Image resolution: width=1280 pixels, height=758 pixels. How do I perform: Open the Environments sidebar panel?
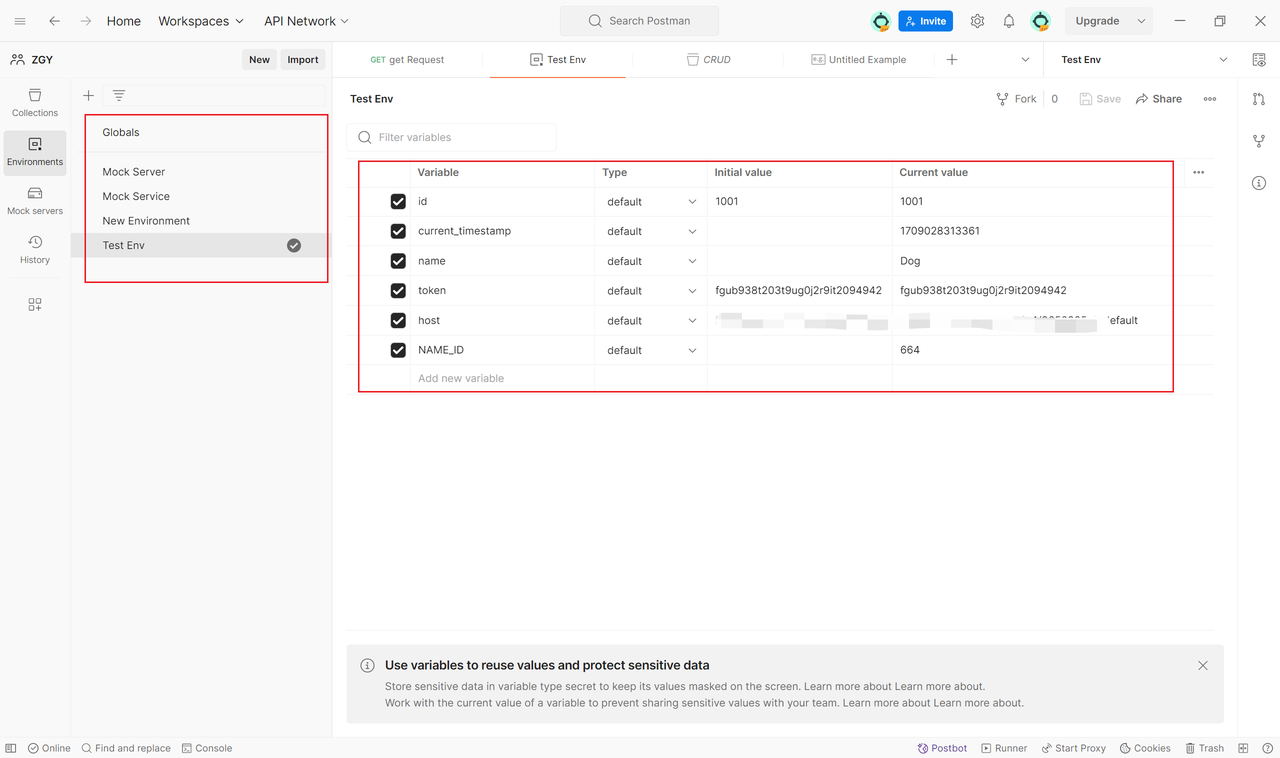click(x=35, y=152)
